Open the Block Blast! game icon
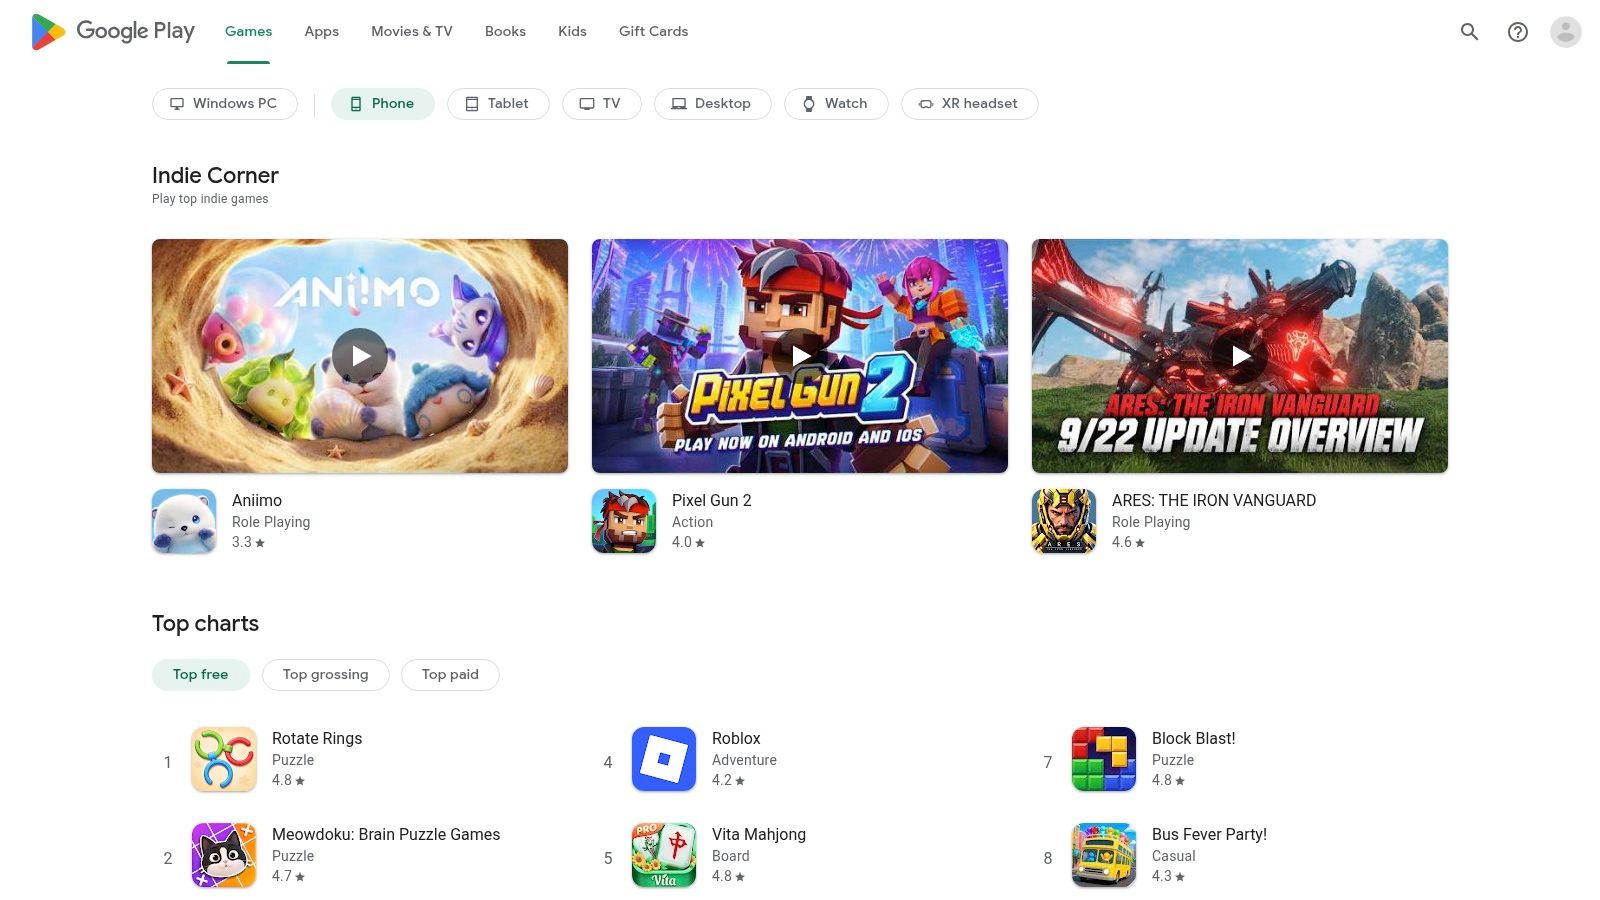 pyautogui.click(x=1104, y=759)
